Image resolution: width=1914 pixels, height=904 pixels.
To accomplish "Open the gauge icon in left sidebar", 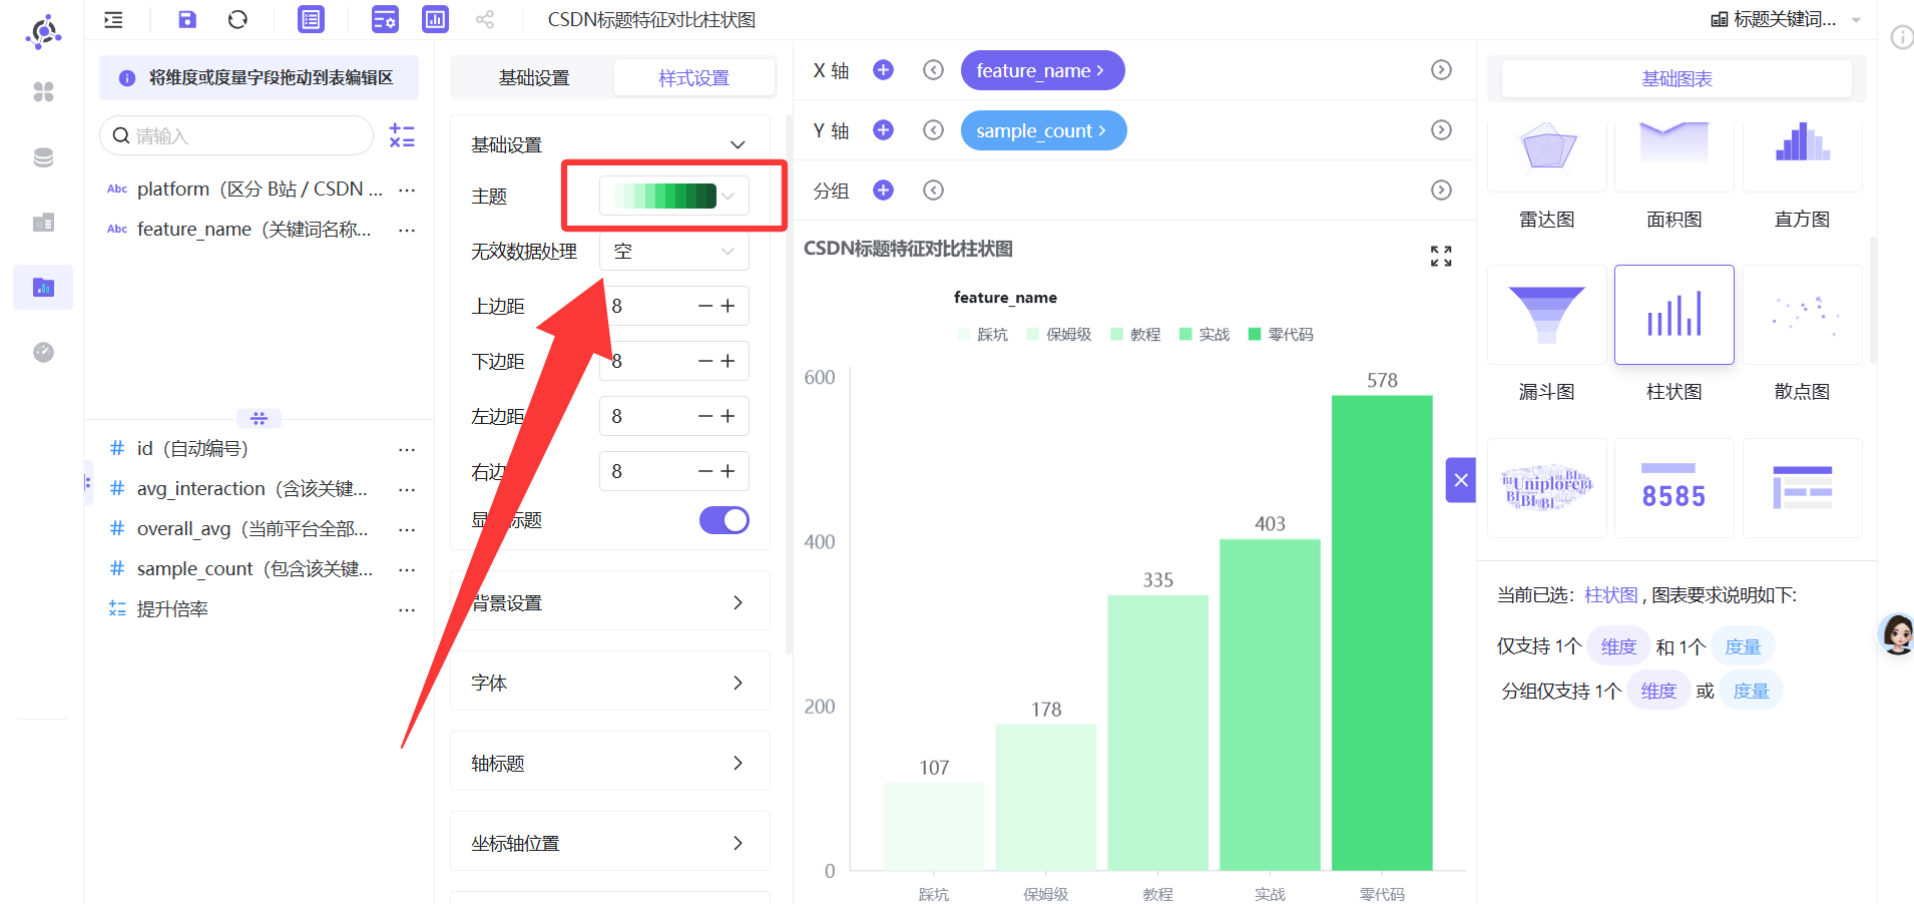I will click(43, 352).
